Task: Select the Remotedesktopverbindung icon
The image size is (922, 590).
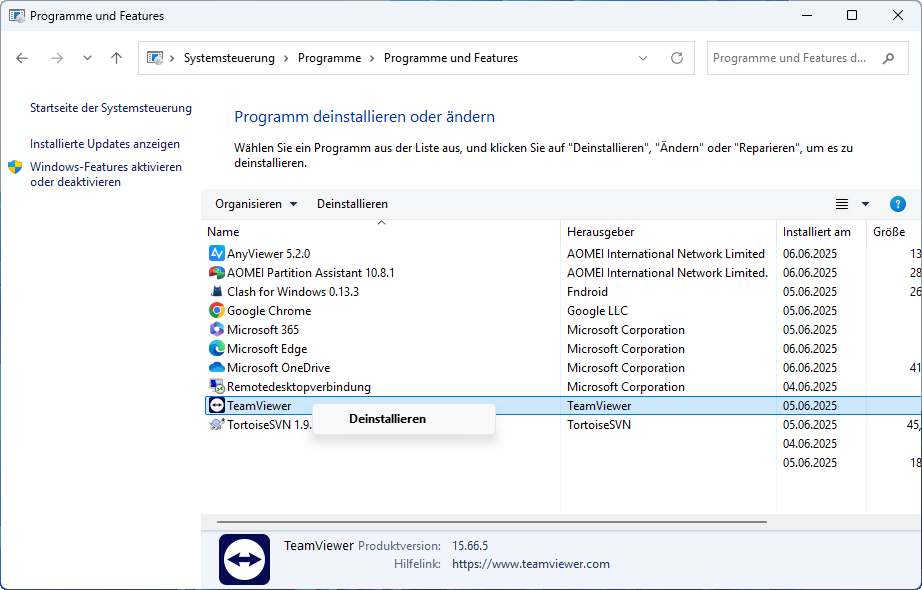Action: (x=216, y=387)
